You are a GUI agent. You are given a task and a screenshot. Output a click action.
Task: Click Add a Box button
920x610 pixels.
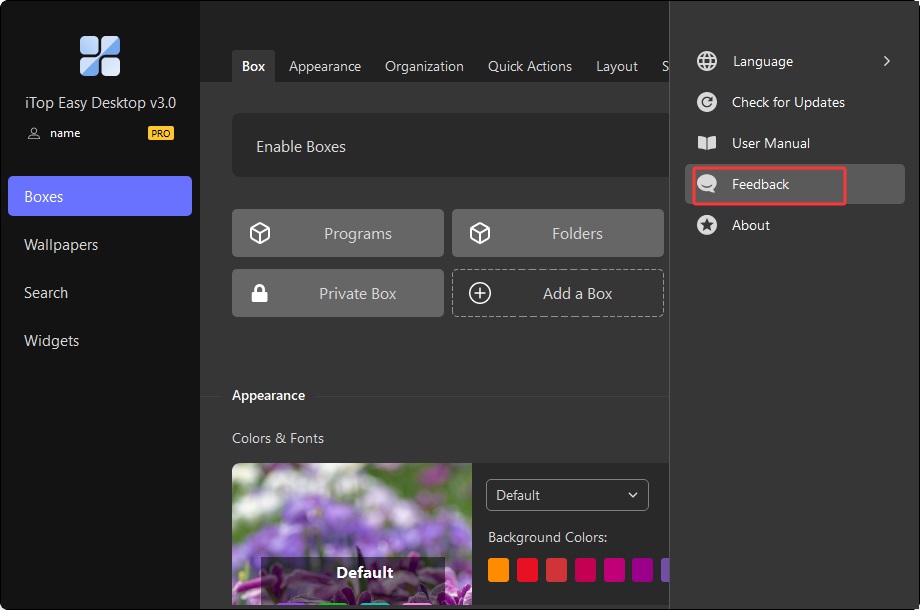pos(558,293)
